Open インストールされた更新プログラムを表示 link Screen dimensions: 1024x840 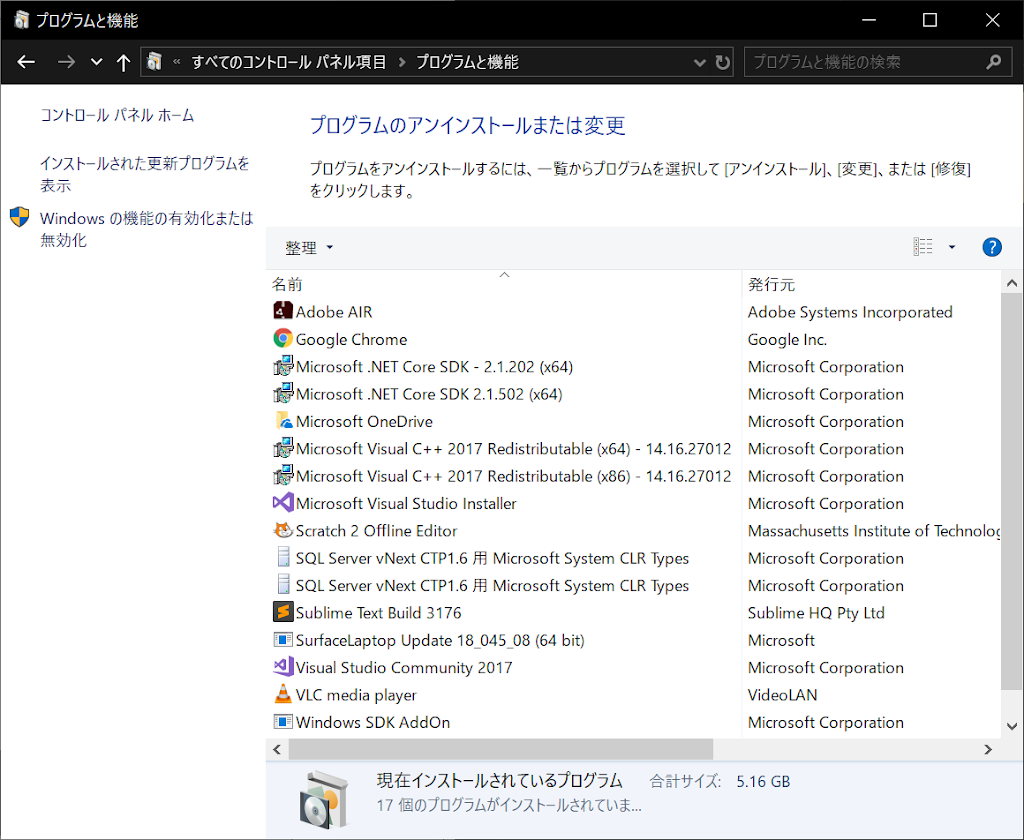pos(144,174)
